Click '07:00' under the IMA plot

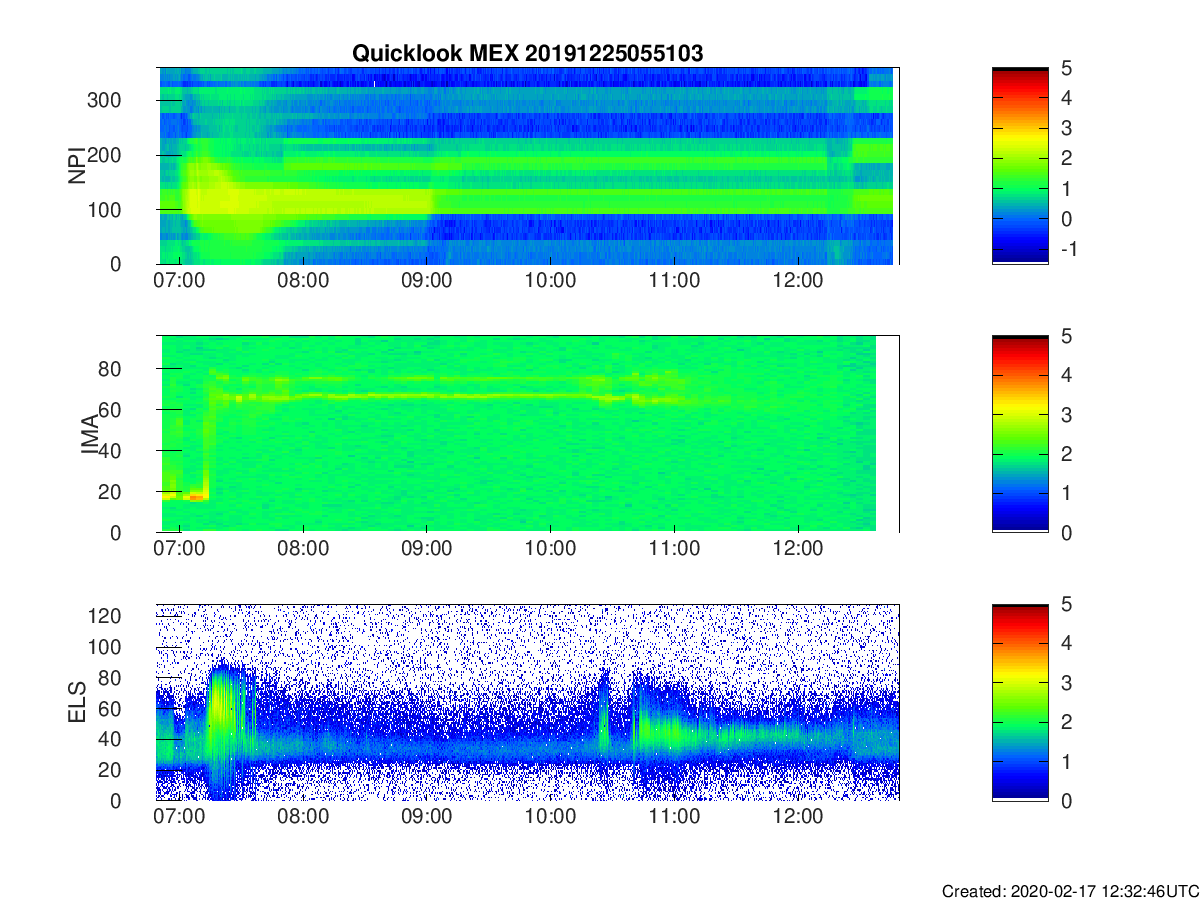pyautogui.click(x=180, y=549)
